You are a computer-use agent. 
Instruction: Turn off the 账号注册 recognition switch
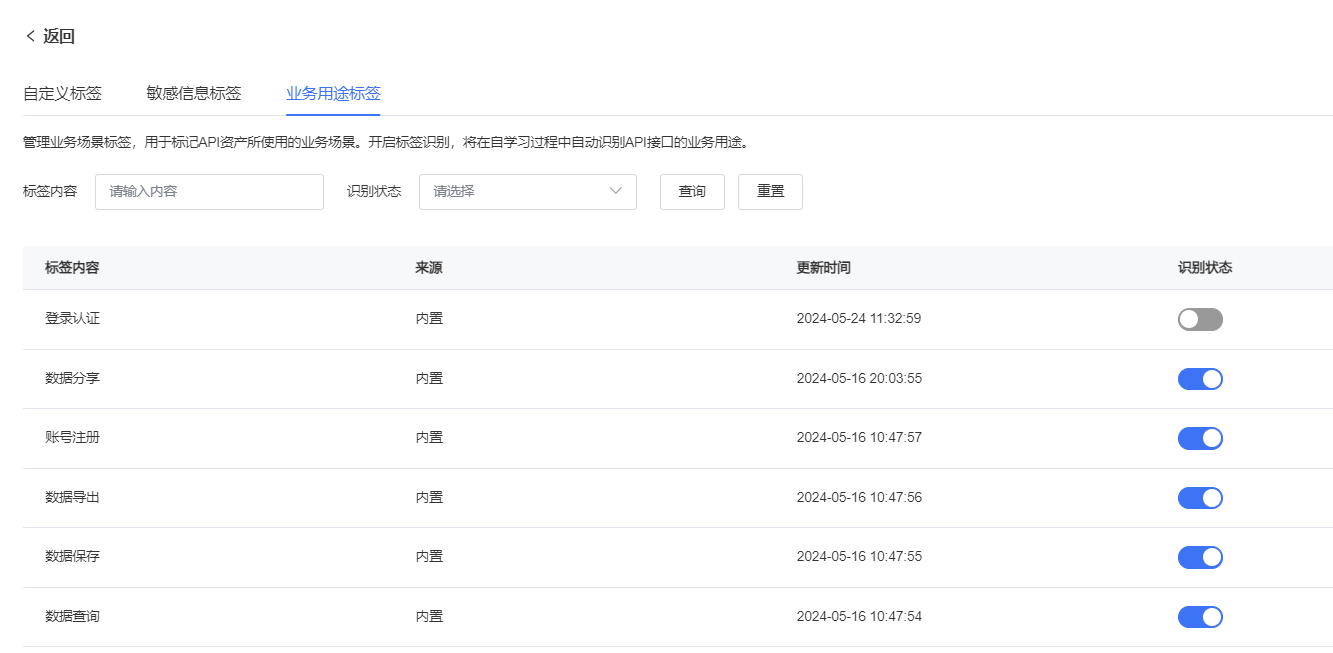(1200, 438)
